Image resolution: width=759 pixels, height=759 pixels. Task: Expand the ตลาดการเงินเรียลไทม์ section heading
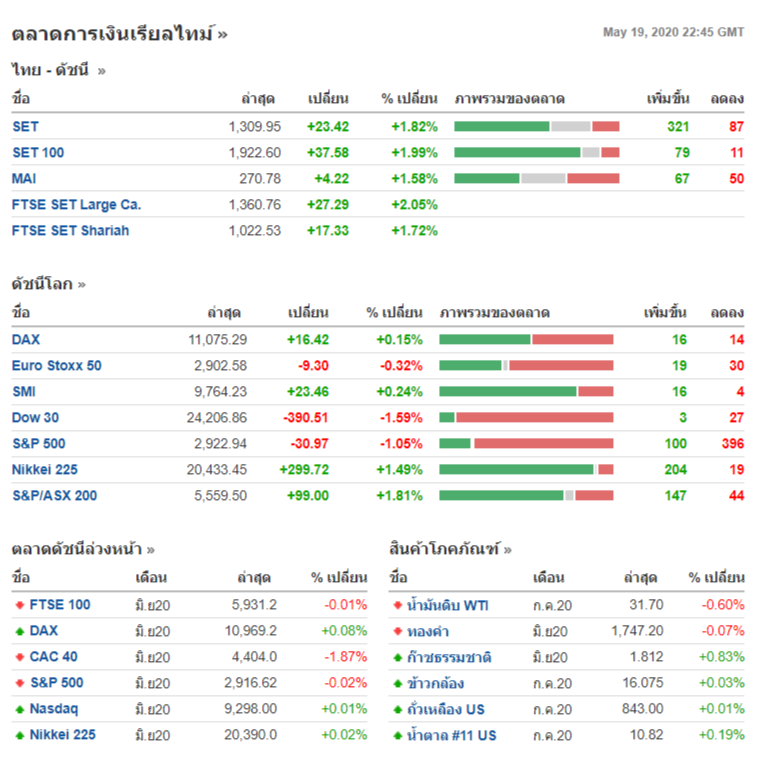pyautogui.click(x=119, y=34)
